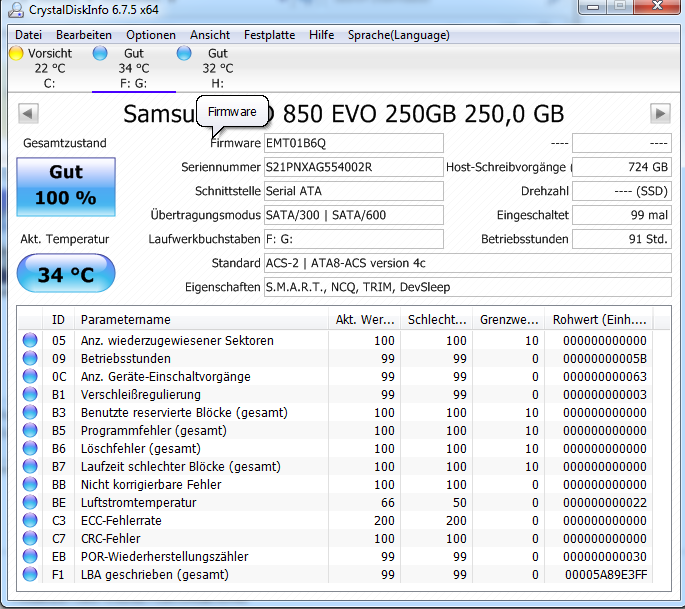685x609 pixels.
Task: Click status dot for attribute 05
Action: [x=30, y=340]
